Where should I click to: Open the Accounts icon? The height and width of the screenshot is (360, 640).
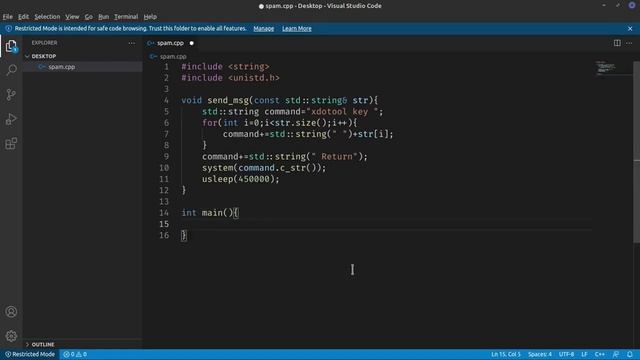click(x=11, y=312)
